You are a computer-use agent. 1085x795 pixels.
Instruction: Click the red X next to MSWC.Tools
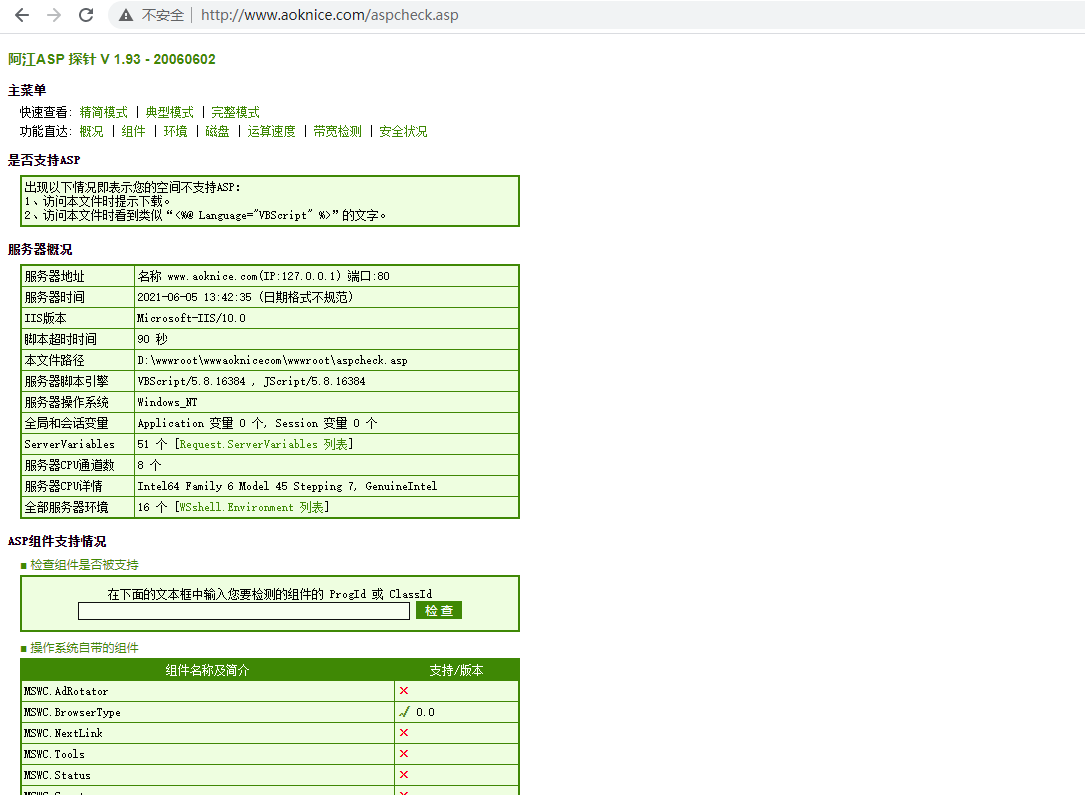pyautogui.click(x=404, y=754)
